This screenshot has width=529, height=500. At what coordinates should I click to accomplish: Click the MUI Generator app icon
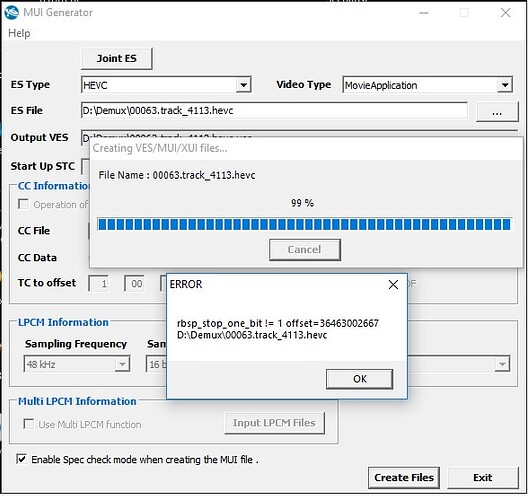(11, 12)
